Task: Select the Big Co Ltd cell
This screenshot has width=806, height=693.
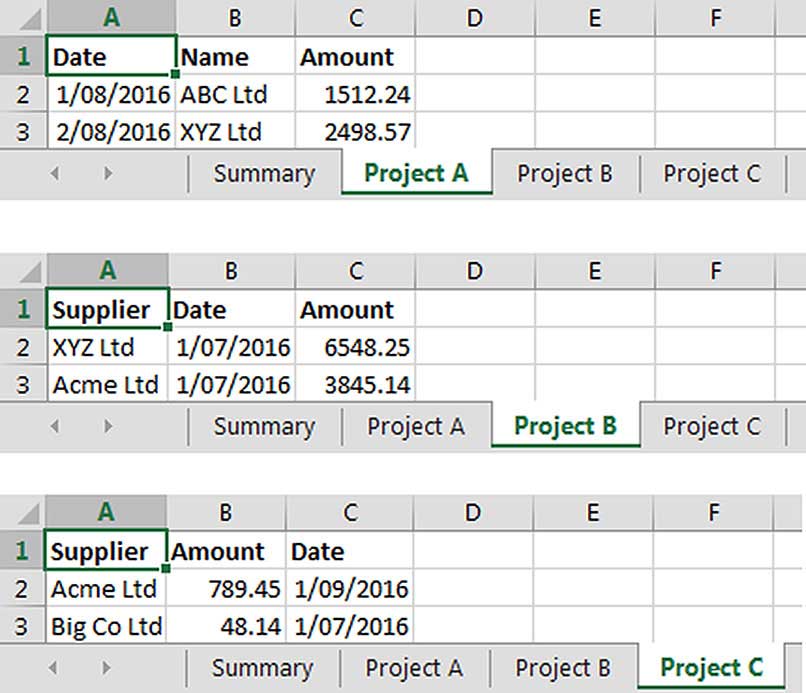Action: (x=106, y=627)
